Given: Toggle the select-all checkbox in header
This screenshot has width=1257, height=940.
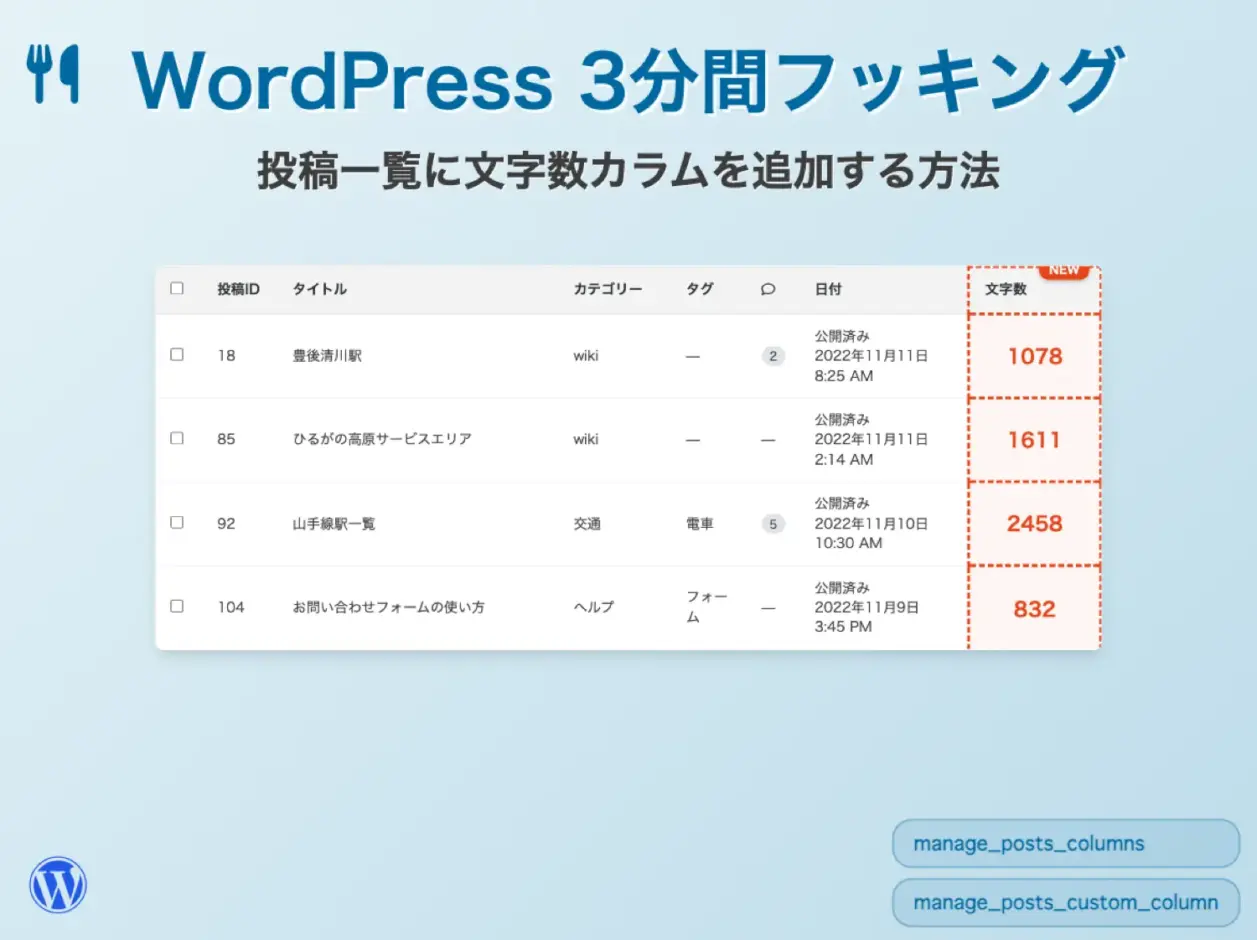Looking at the screenshot, I should [x=177, y=288].
